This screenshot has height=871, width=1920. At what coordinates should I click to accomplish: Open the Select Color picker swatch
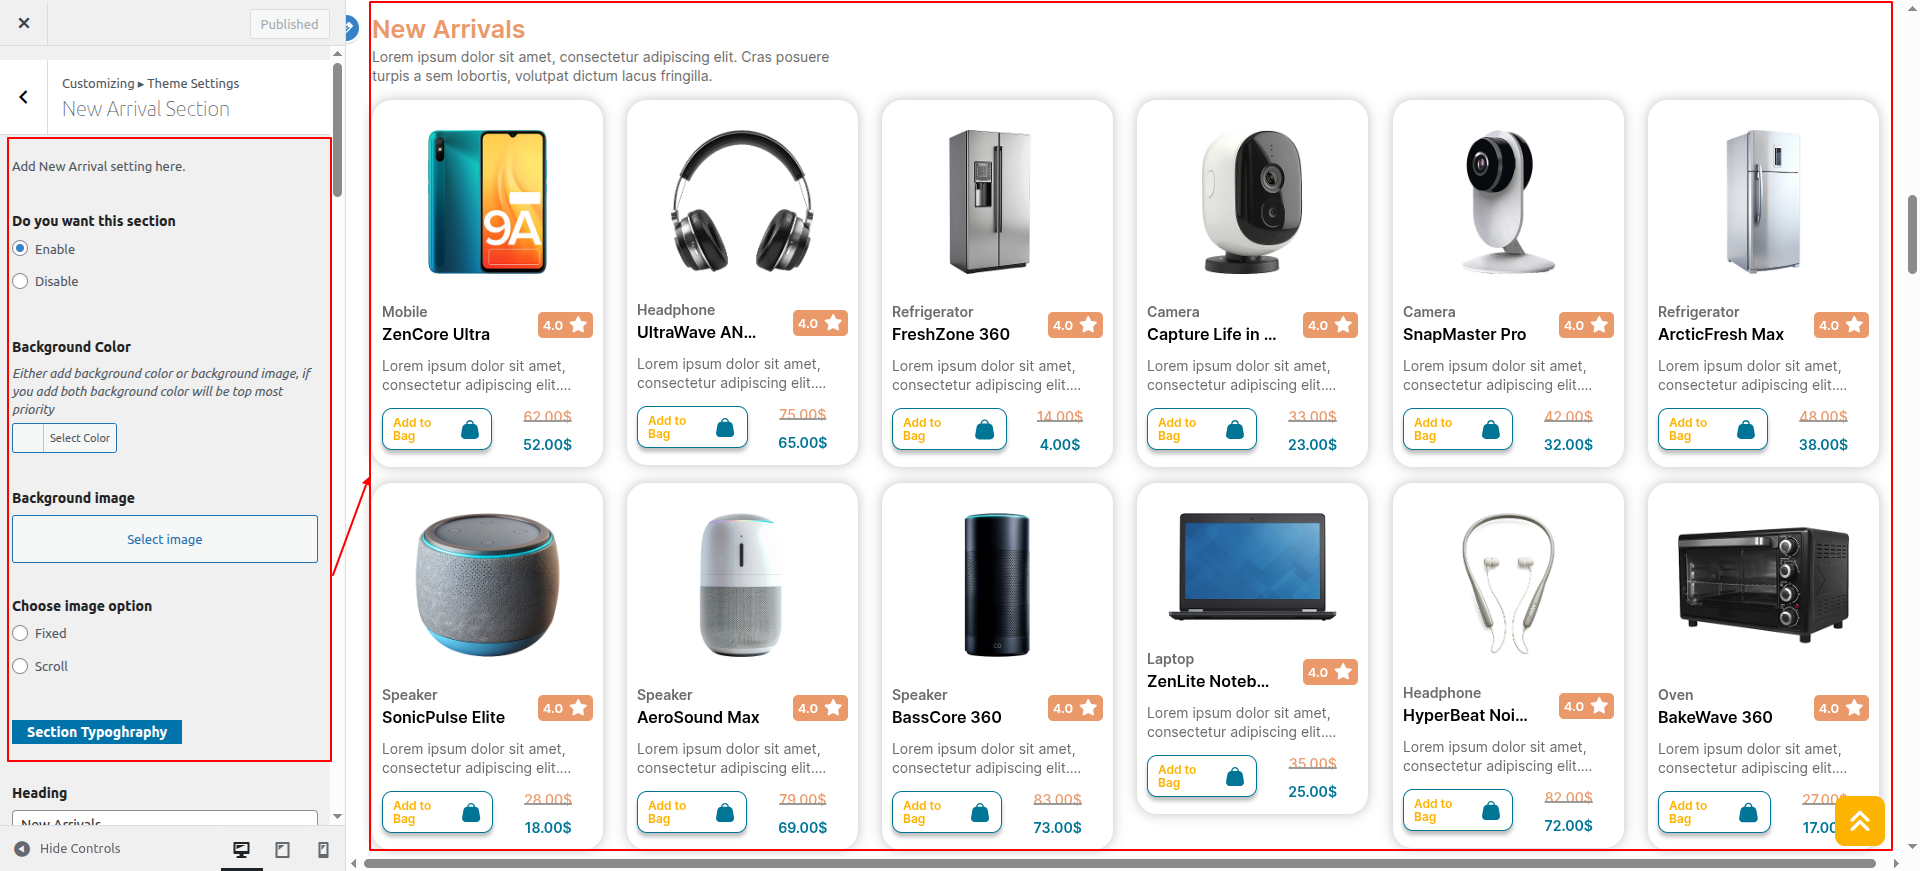[29, 438]
